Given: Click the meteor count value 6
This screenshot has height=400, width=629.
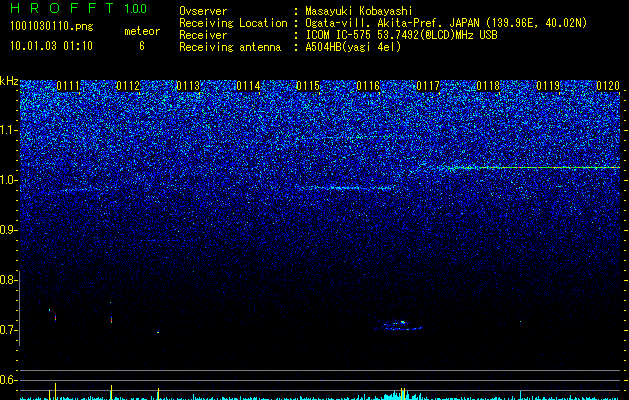Looking at the screenshot, I should 142,46.
